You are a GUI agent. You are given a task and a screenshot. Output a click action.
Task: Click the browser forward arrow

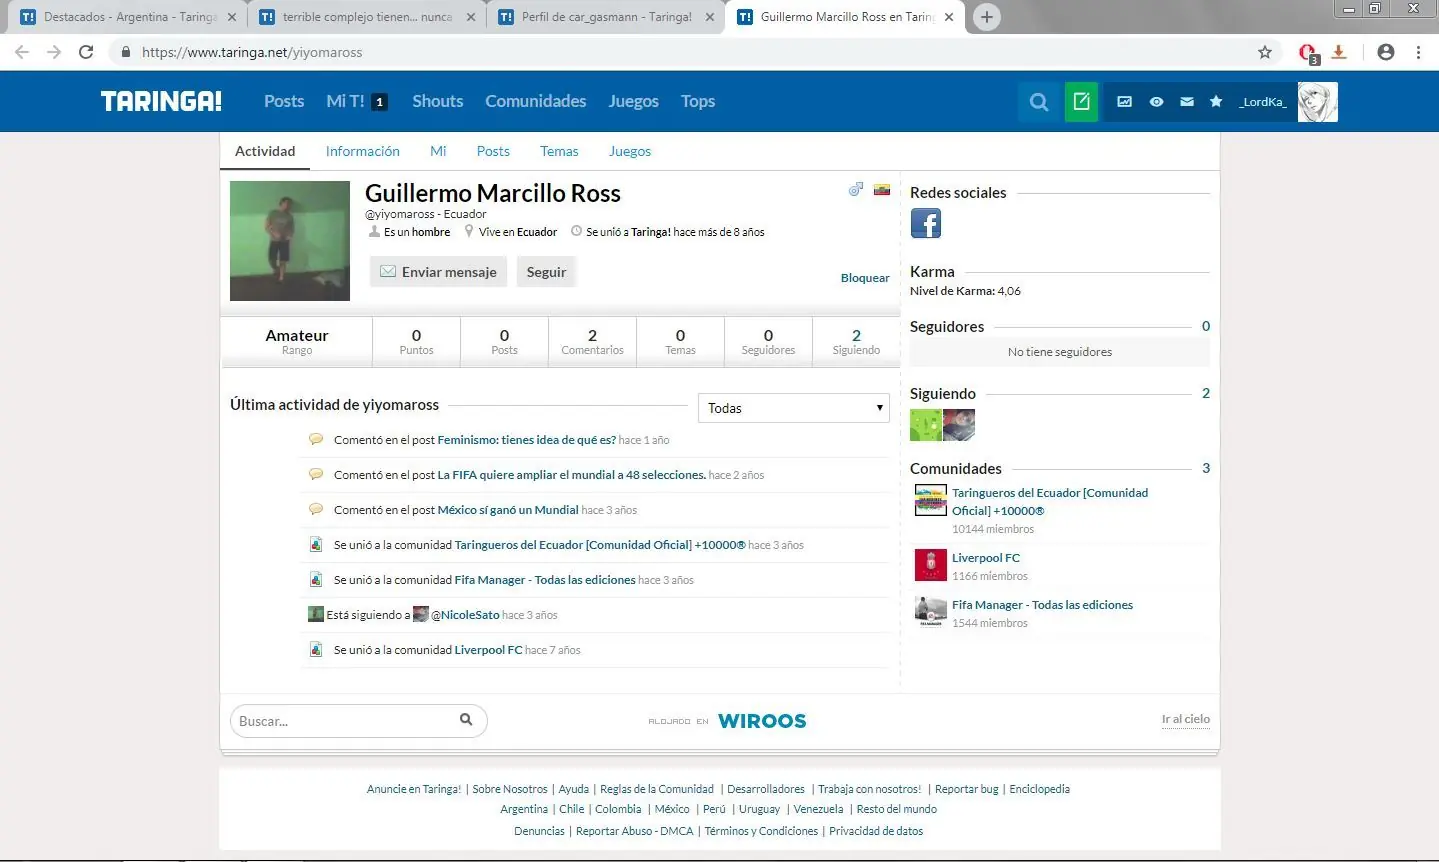54,52
